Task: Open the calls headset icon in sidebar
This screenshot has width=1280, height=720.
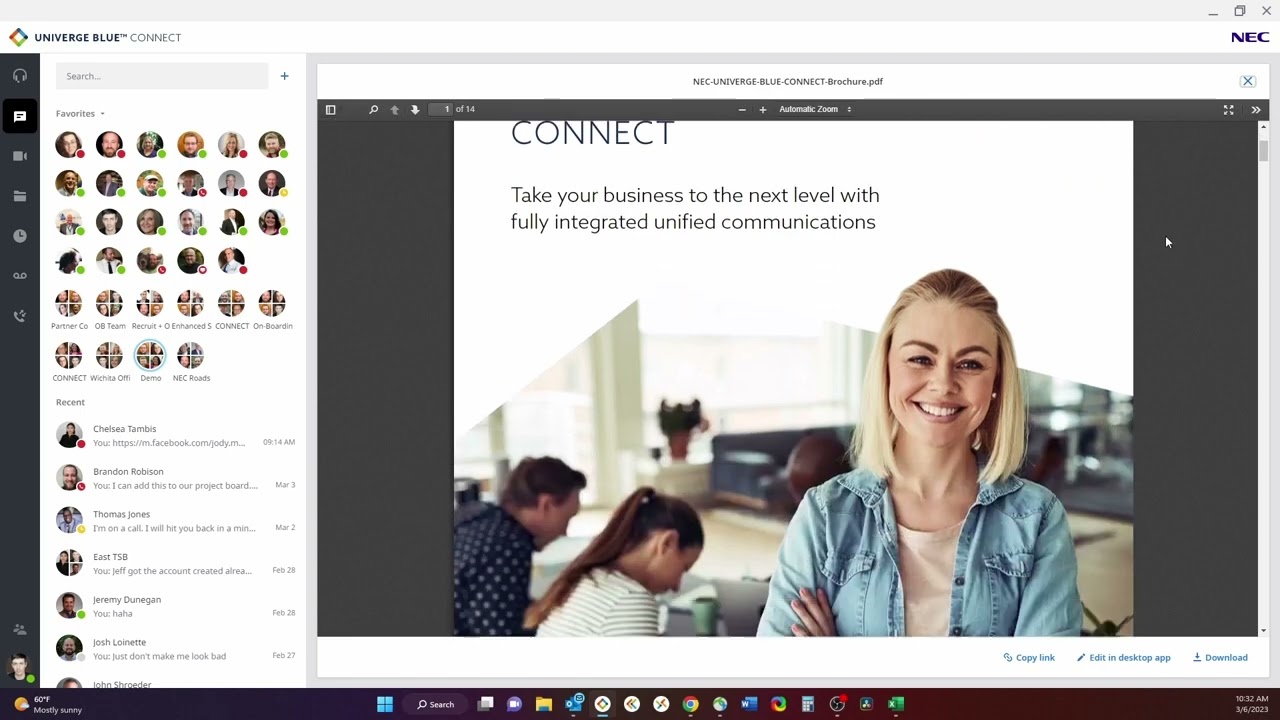Action: 20,76
